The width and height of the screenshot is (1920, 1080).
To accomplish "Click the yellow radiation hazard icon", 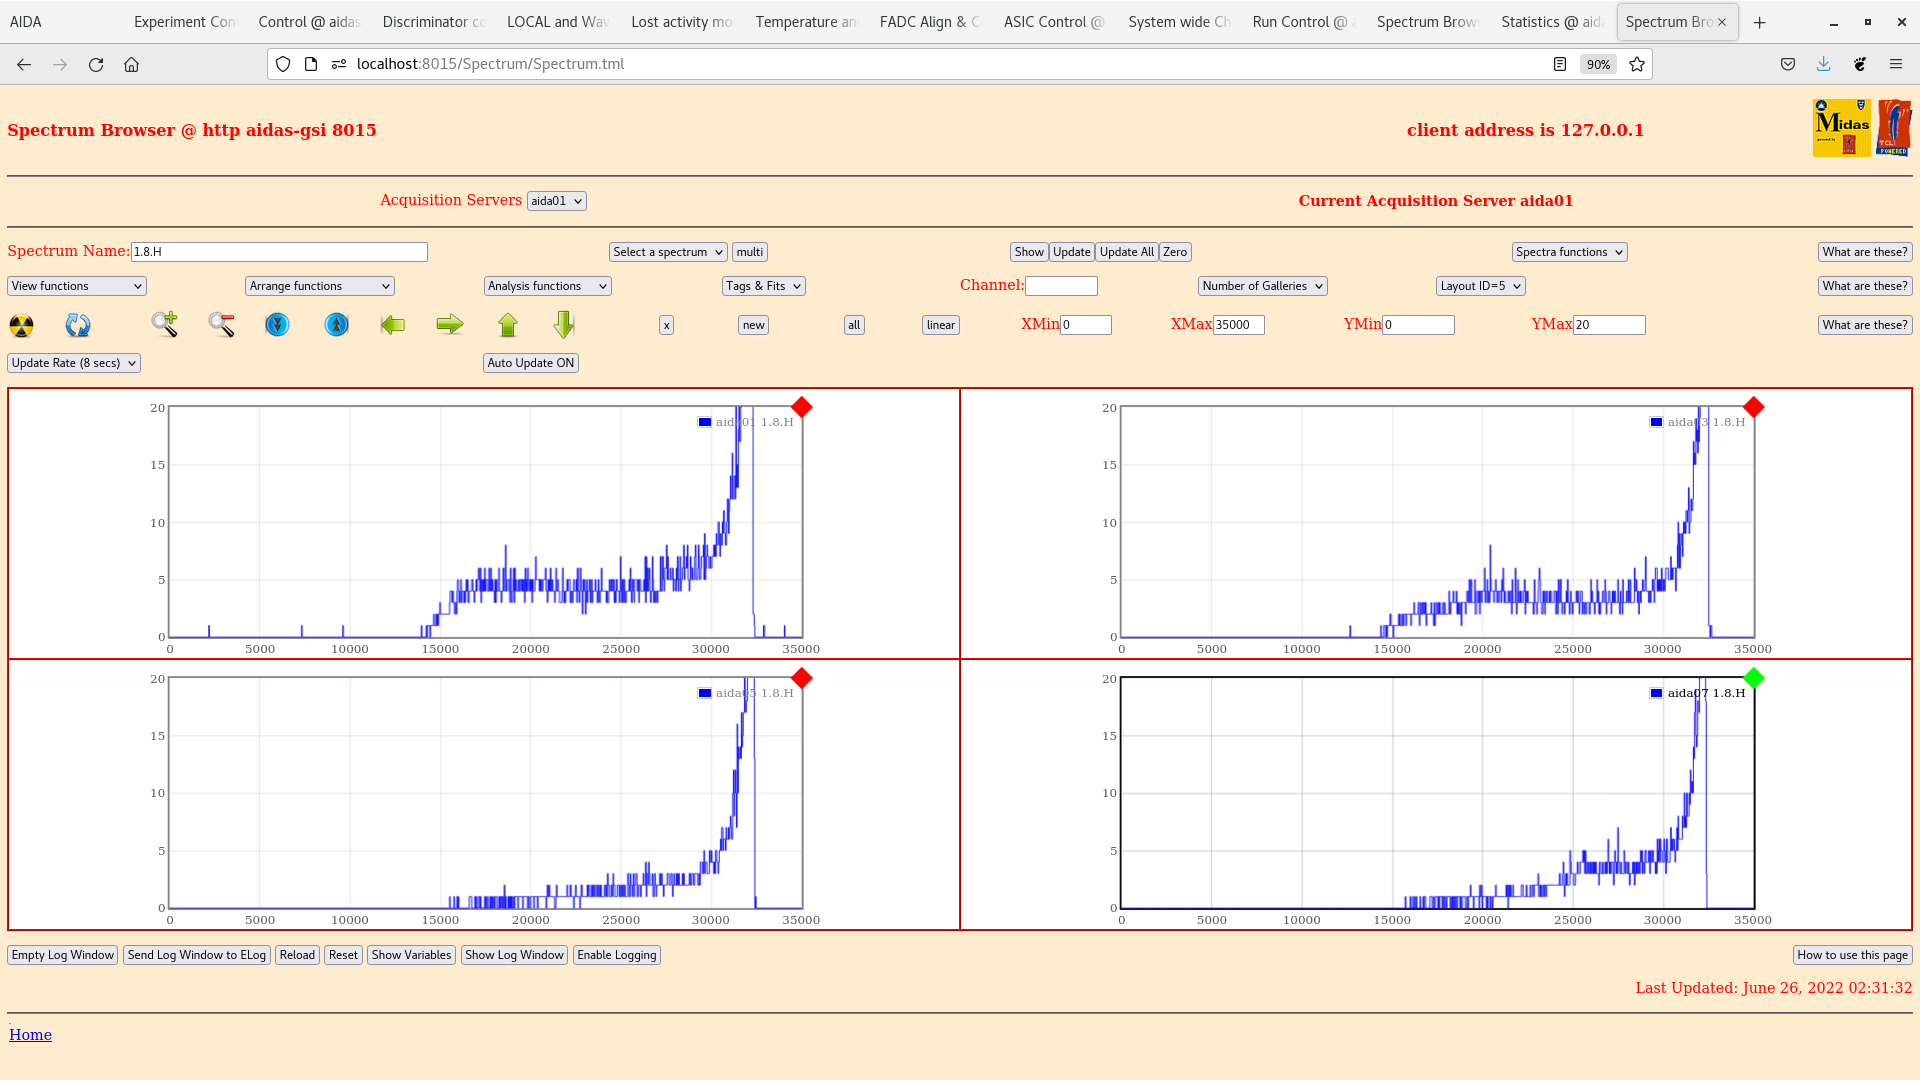I will (21, 325).
